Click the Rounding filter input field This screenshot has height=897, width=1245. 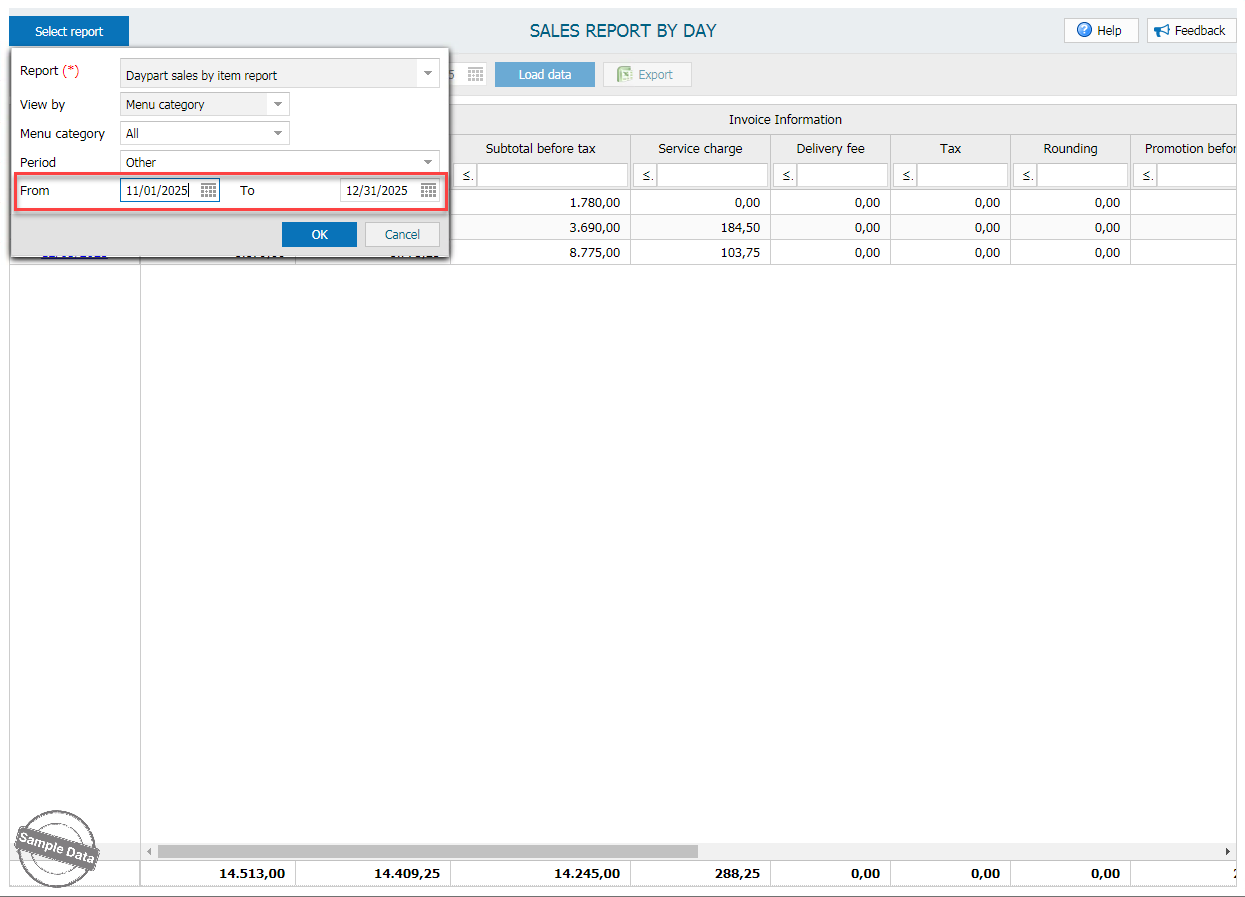(x=1081, y=176)
